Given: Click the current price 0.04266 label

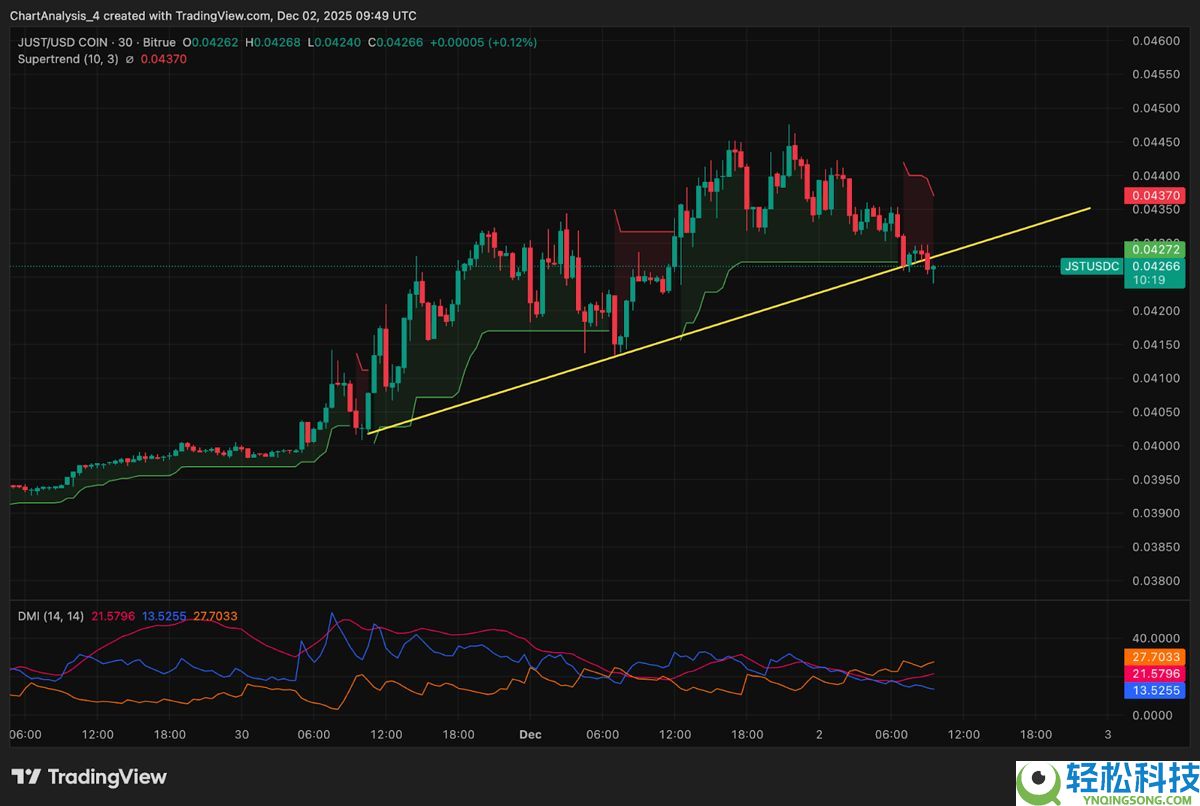Looking at the screenshot, I should pyautogui.click(x=1153, y=266).
